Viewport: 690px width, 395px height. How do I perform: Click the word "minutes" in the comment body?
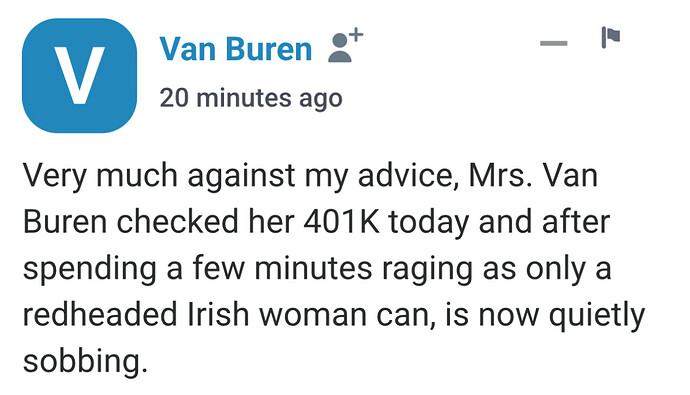(313, 268)
